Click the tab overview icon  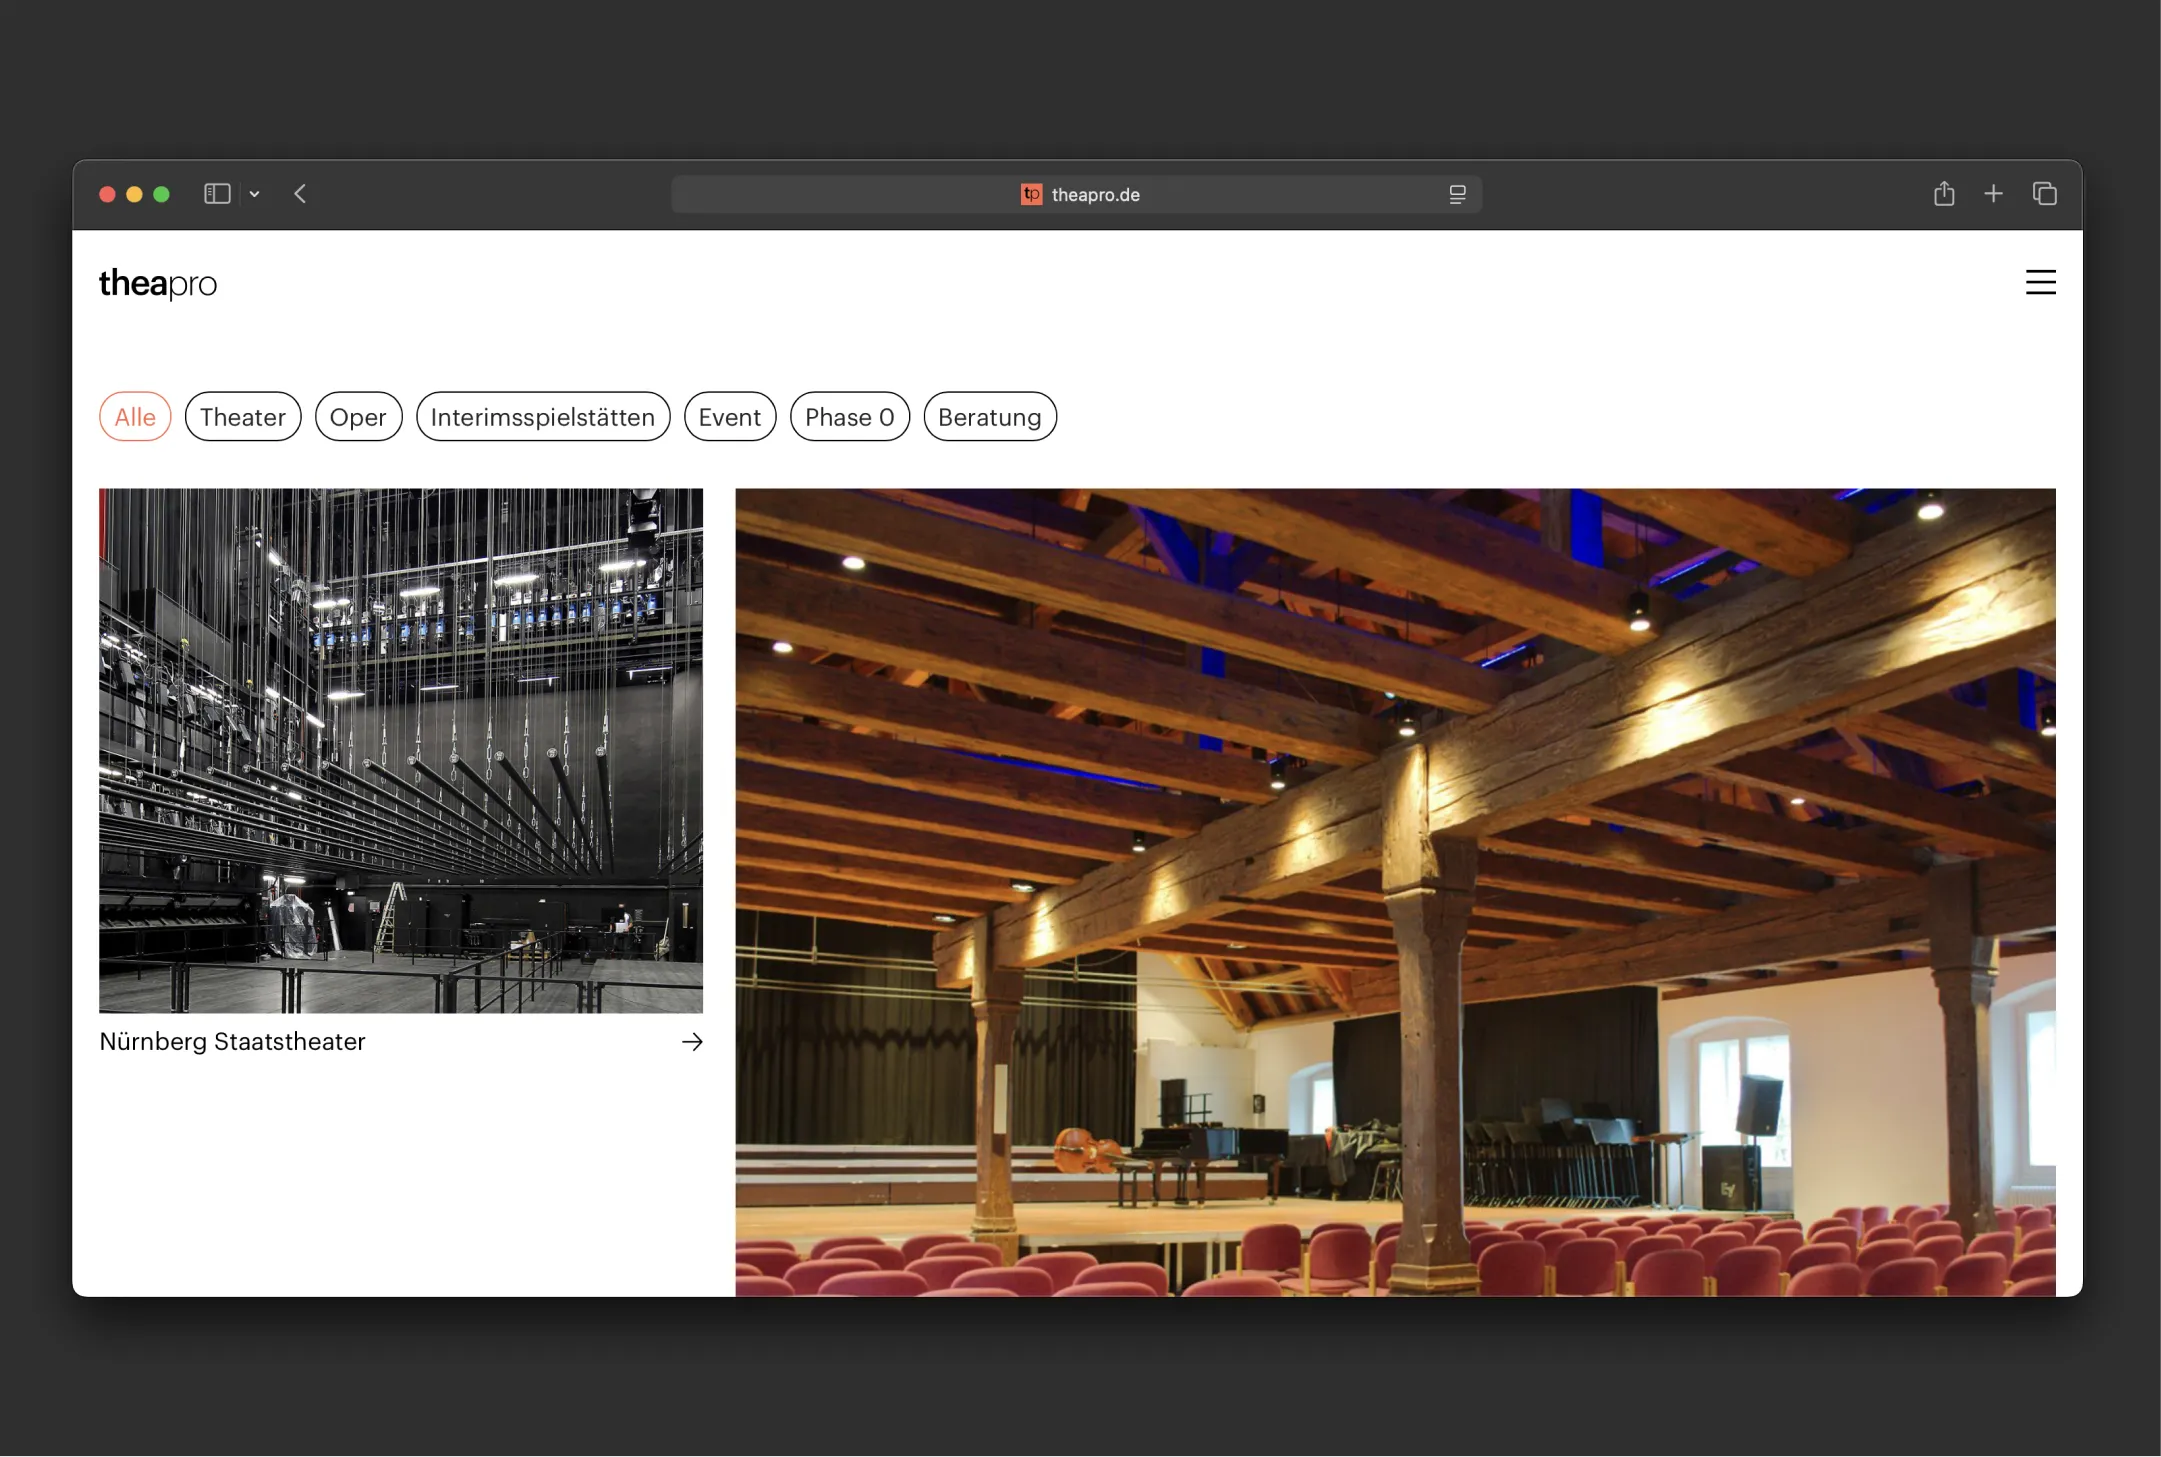click(x=2044, y=194)
